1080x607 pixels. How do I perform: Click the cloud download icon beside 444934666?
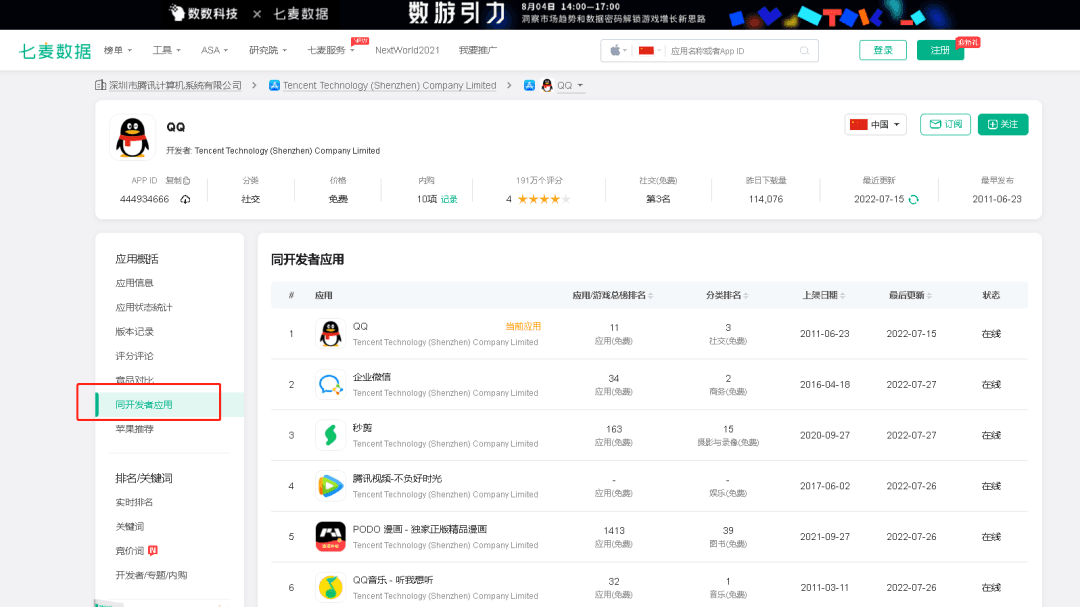pos(185,199)
